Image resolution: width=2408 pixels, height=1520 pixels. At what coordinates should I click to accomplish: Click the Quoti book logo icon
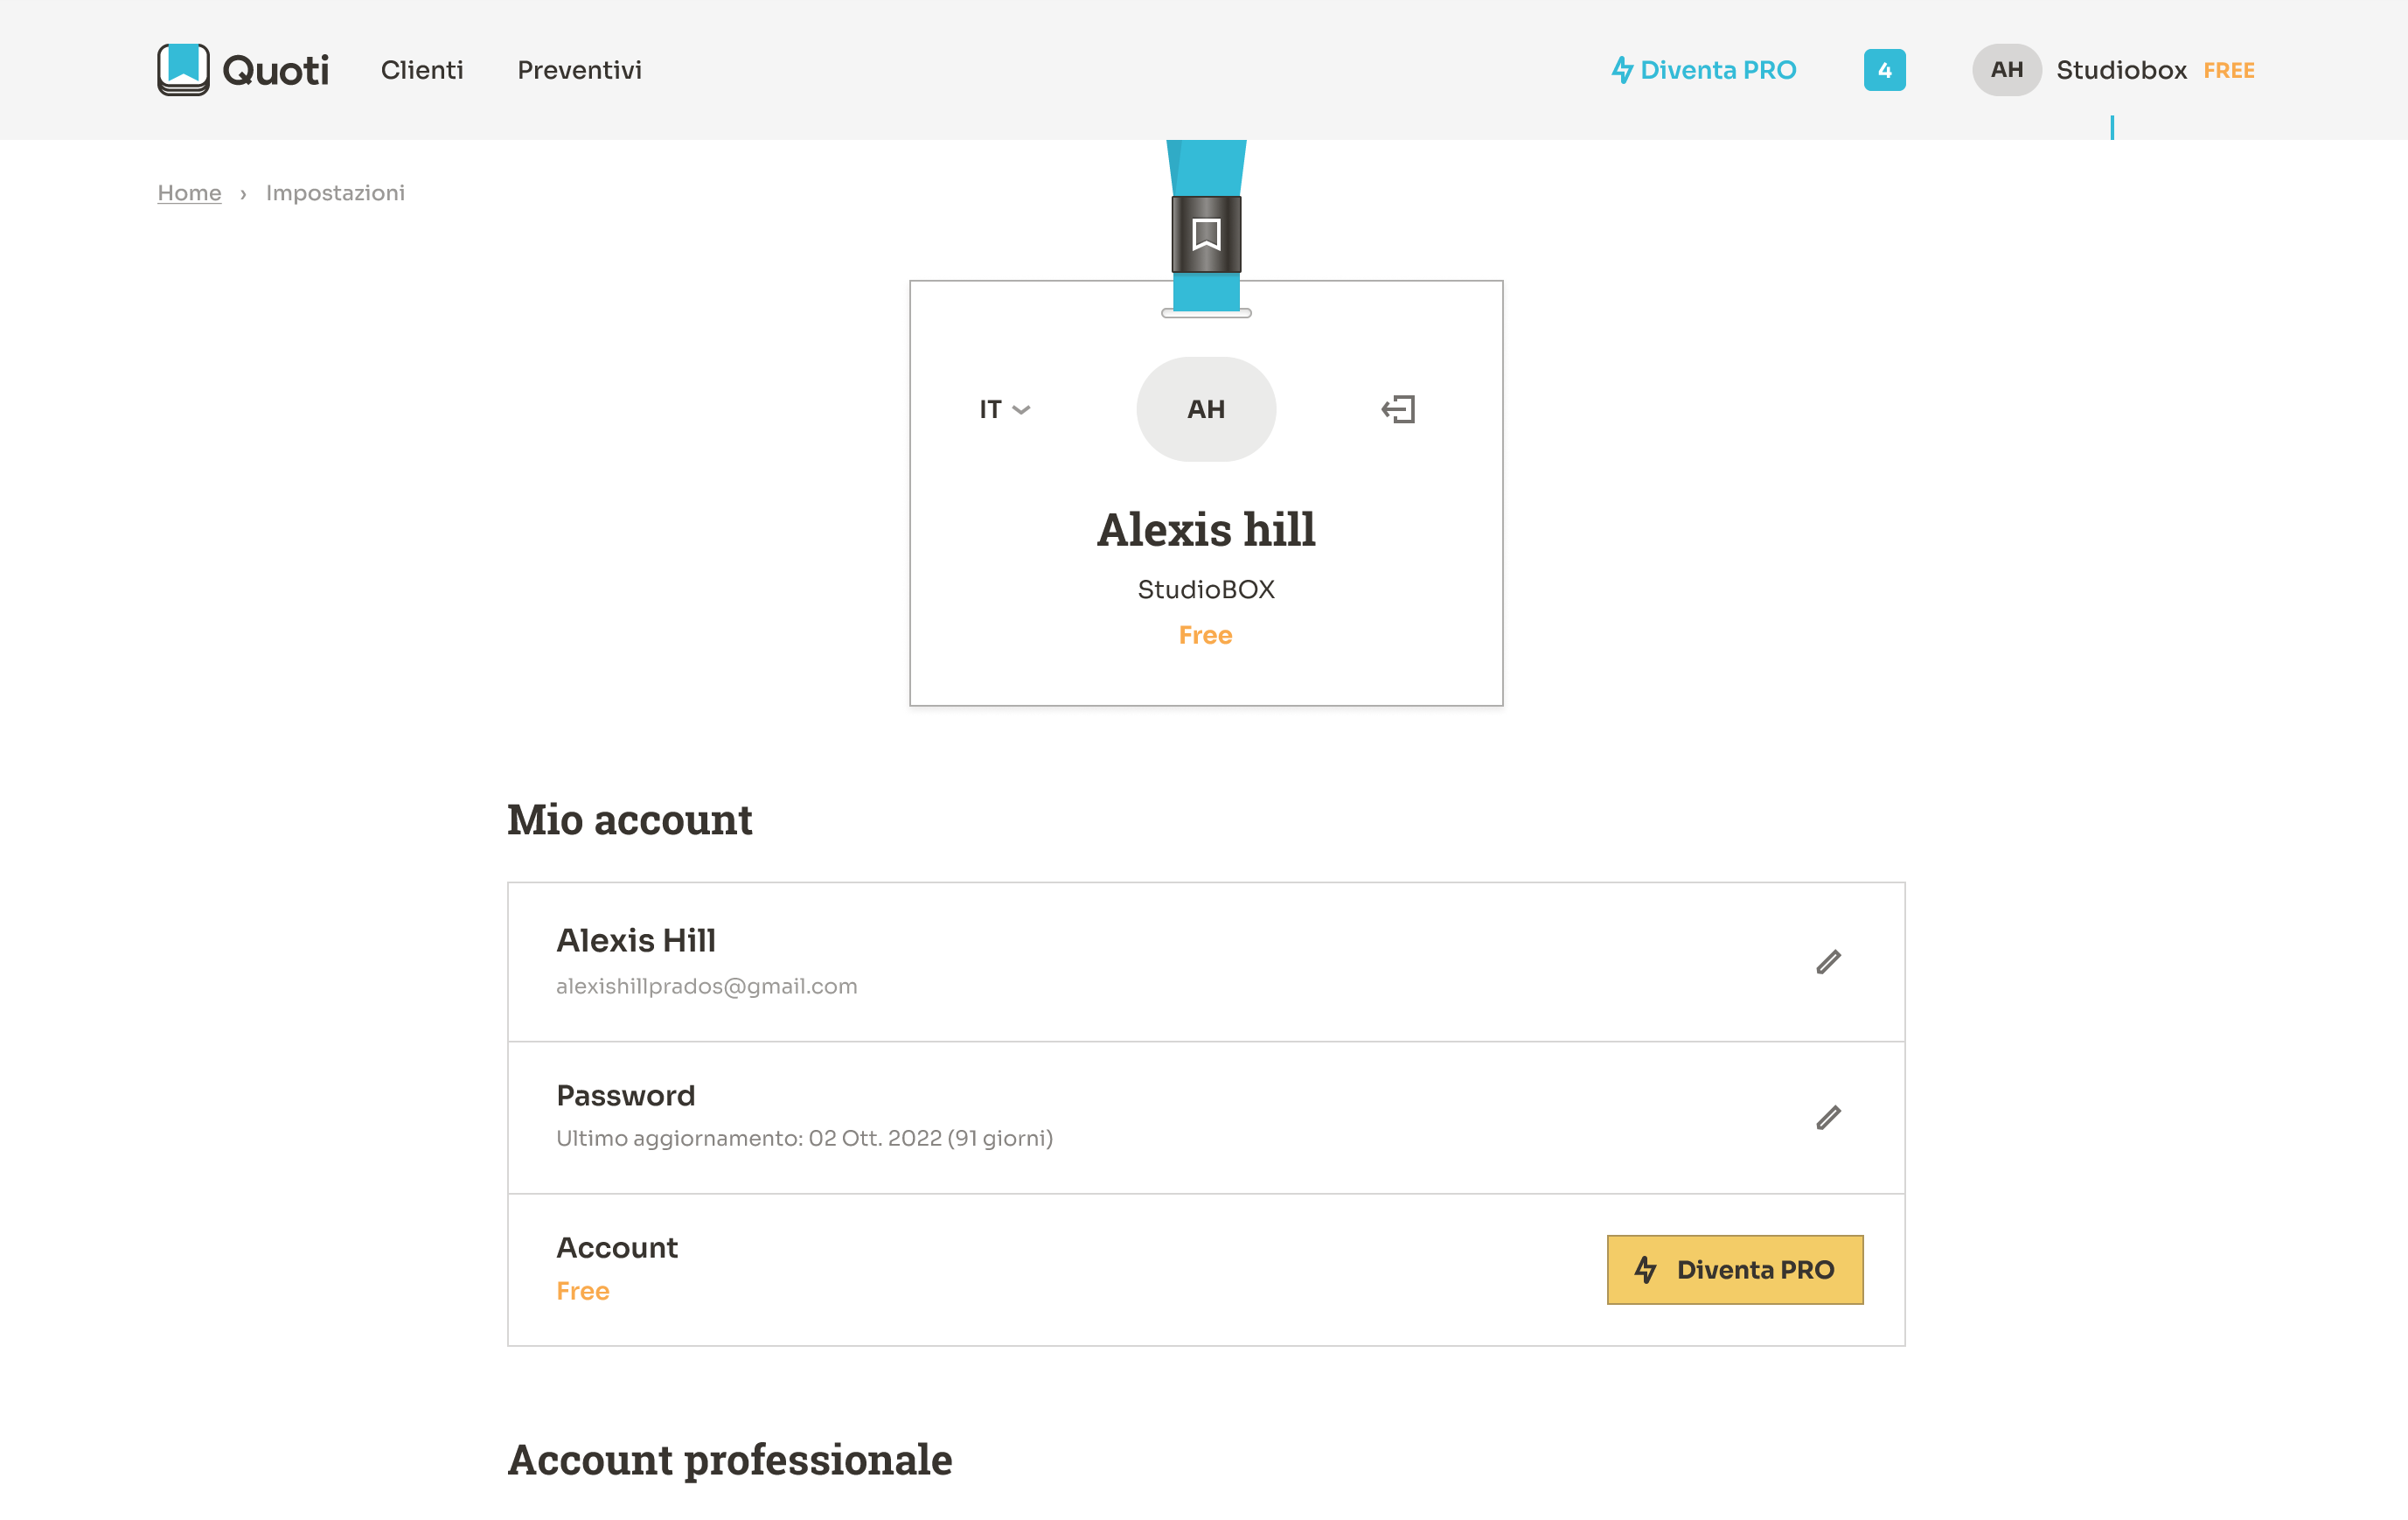(x=183, y=69)
